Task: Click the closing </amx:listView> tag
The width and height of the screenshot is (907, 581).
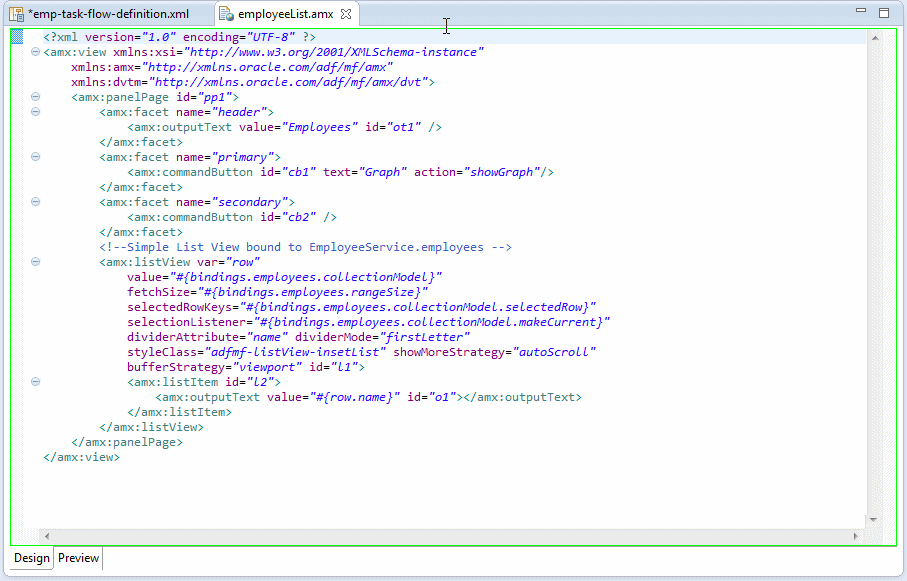Action: (152, 427)
